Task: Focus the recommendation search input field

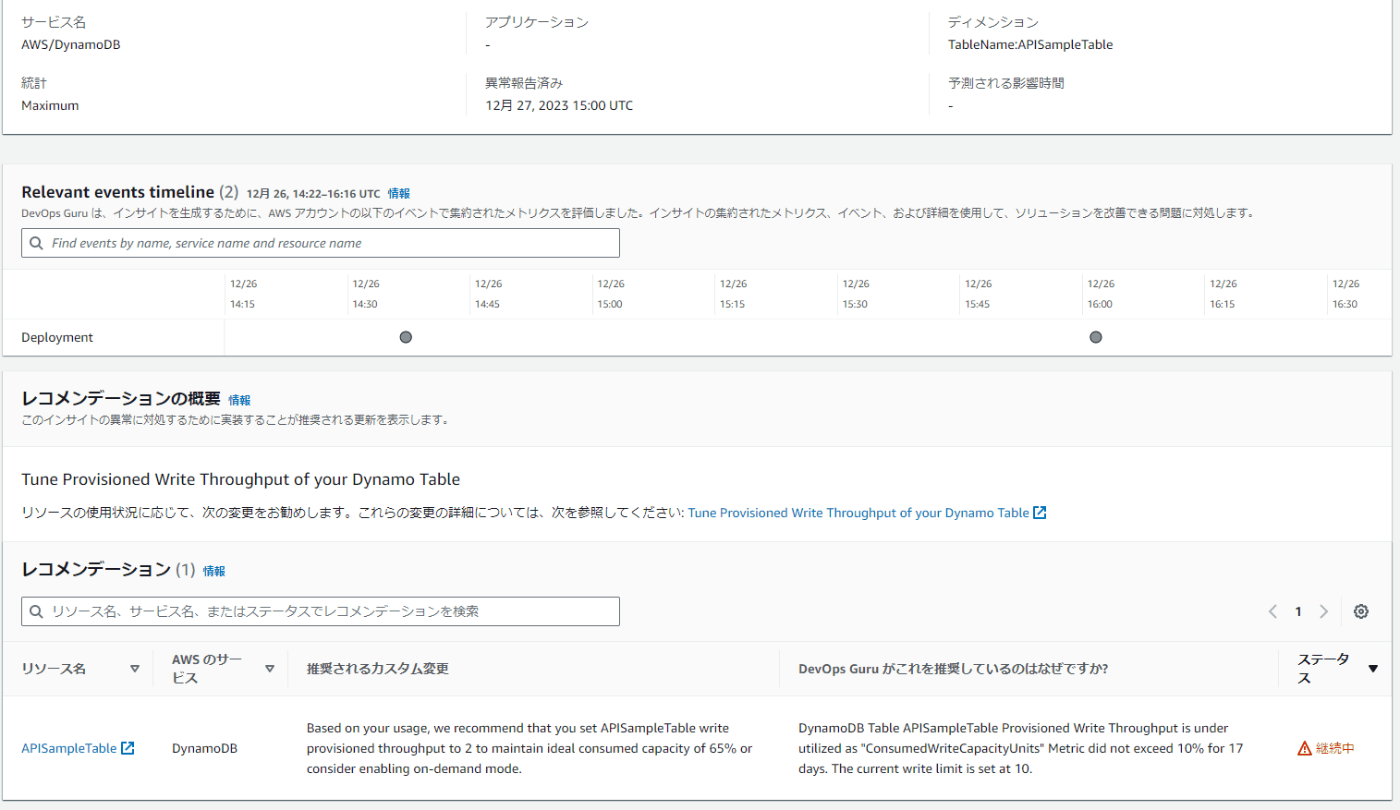Action: coord(320,611)
